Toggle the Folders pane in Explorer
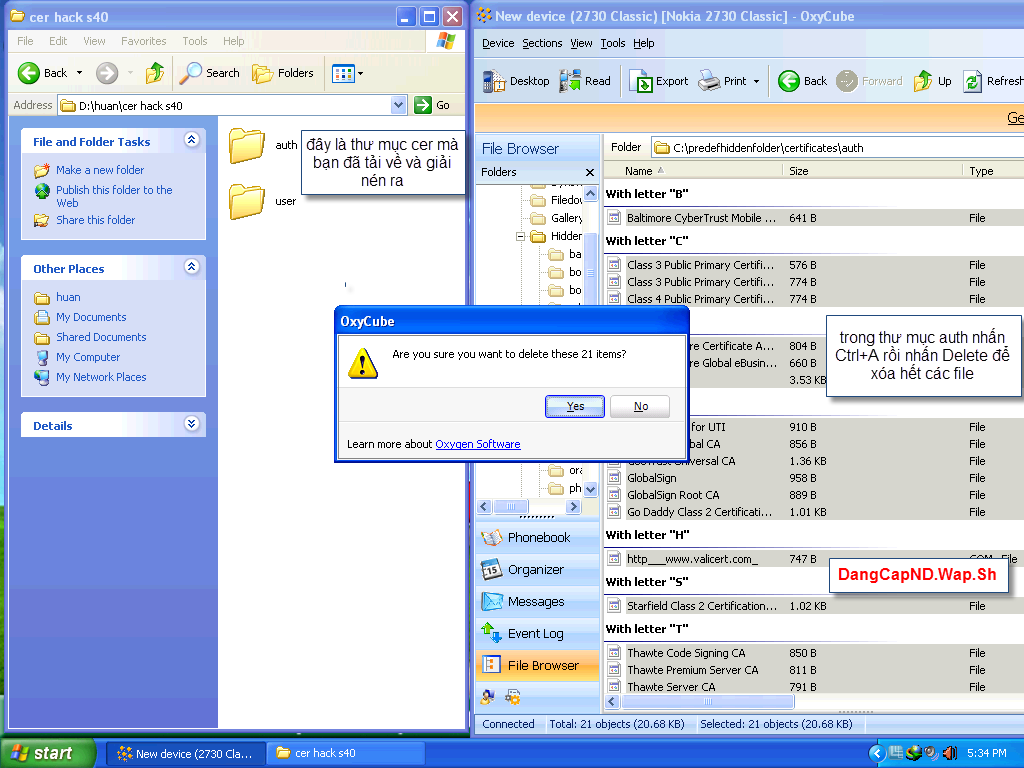Viewport: 1024px width, 768px height. point(283,73)
